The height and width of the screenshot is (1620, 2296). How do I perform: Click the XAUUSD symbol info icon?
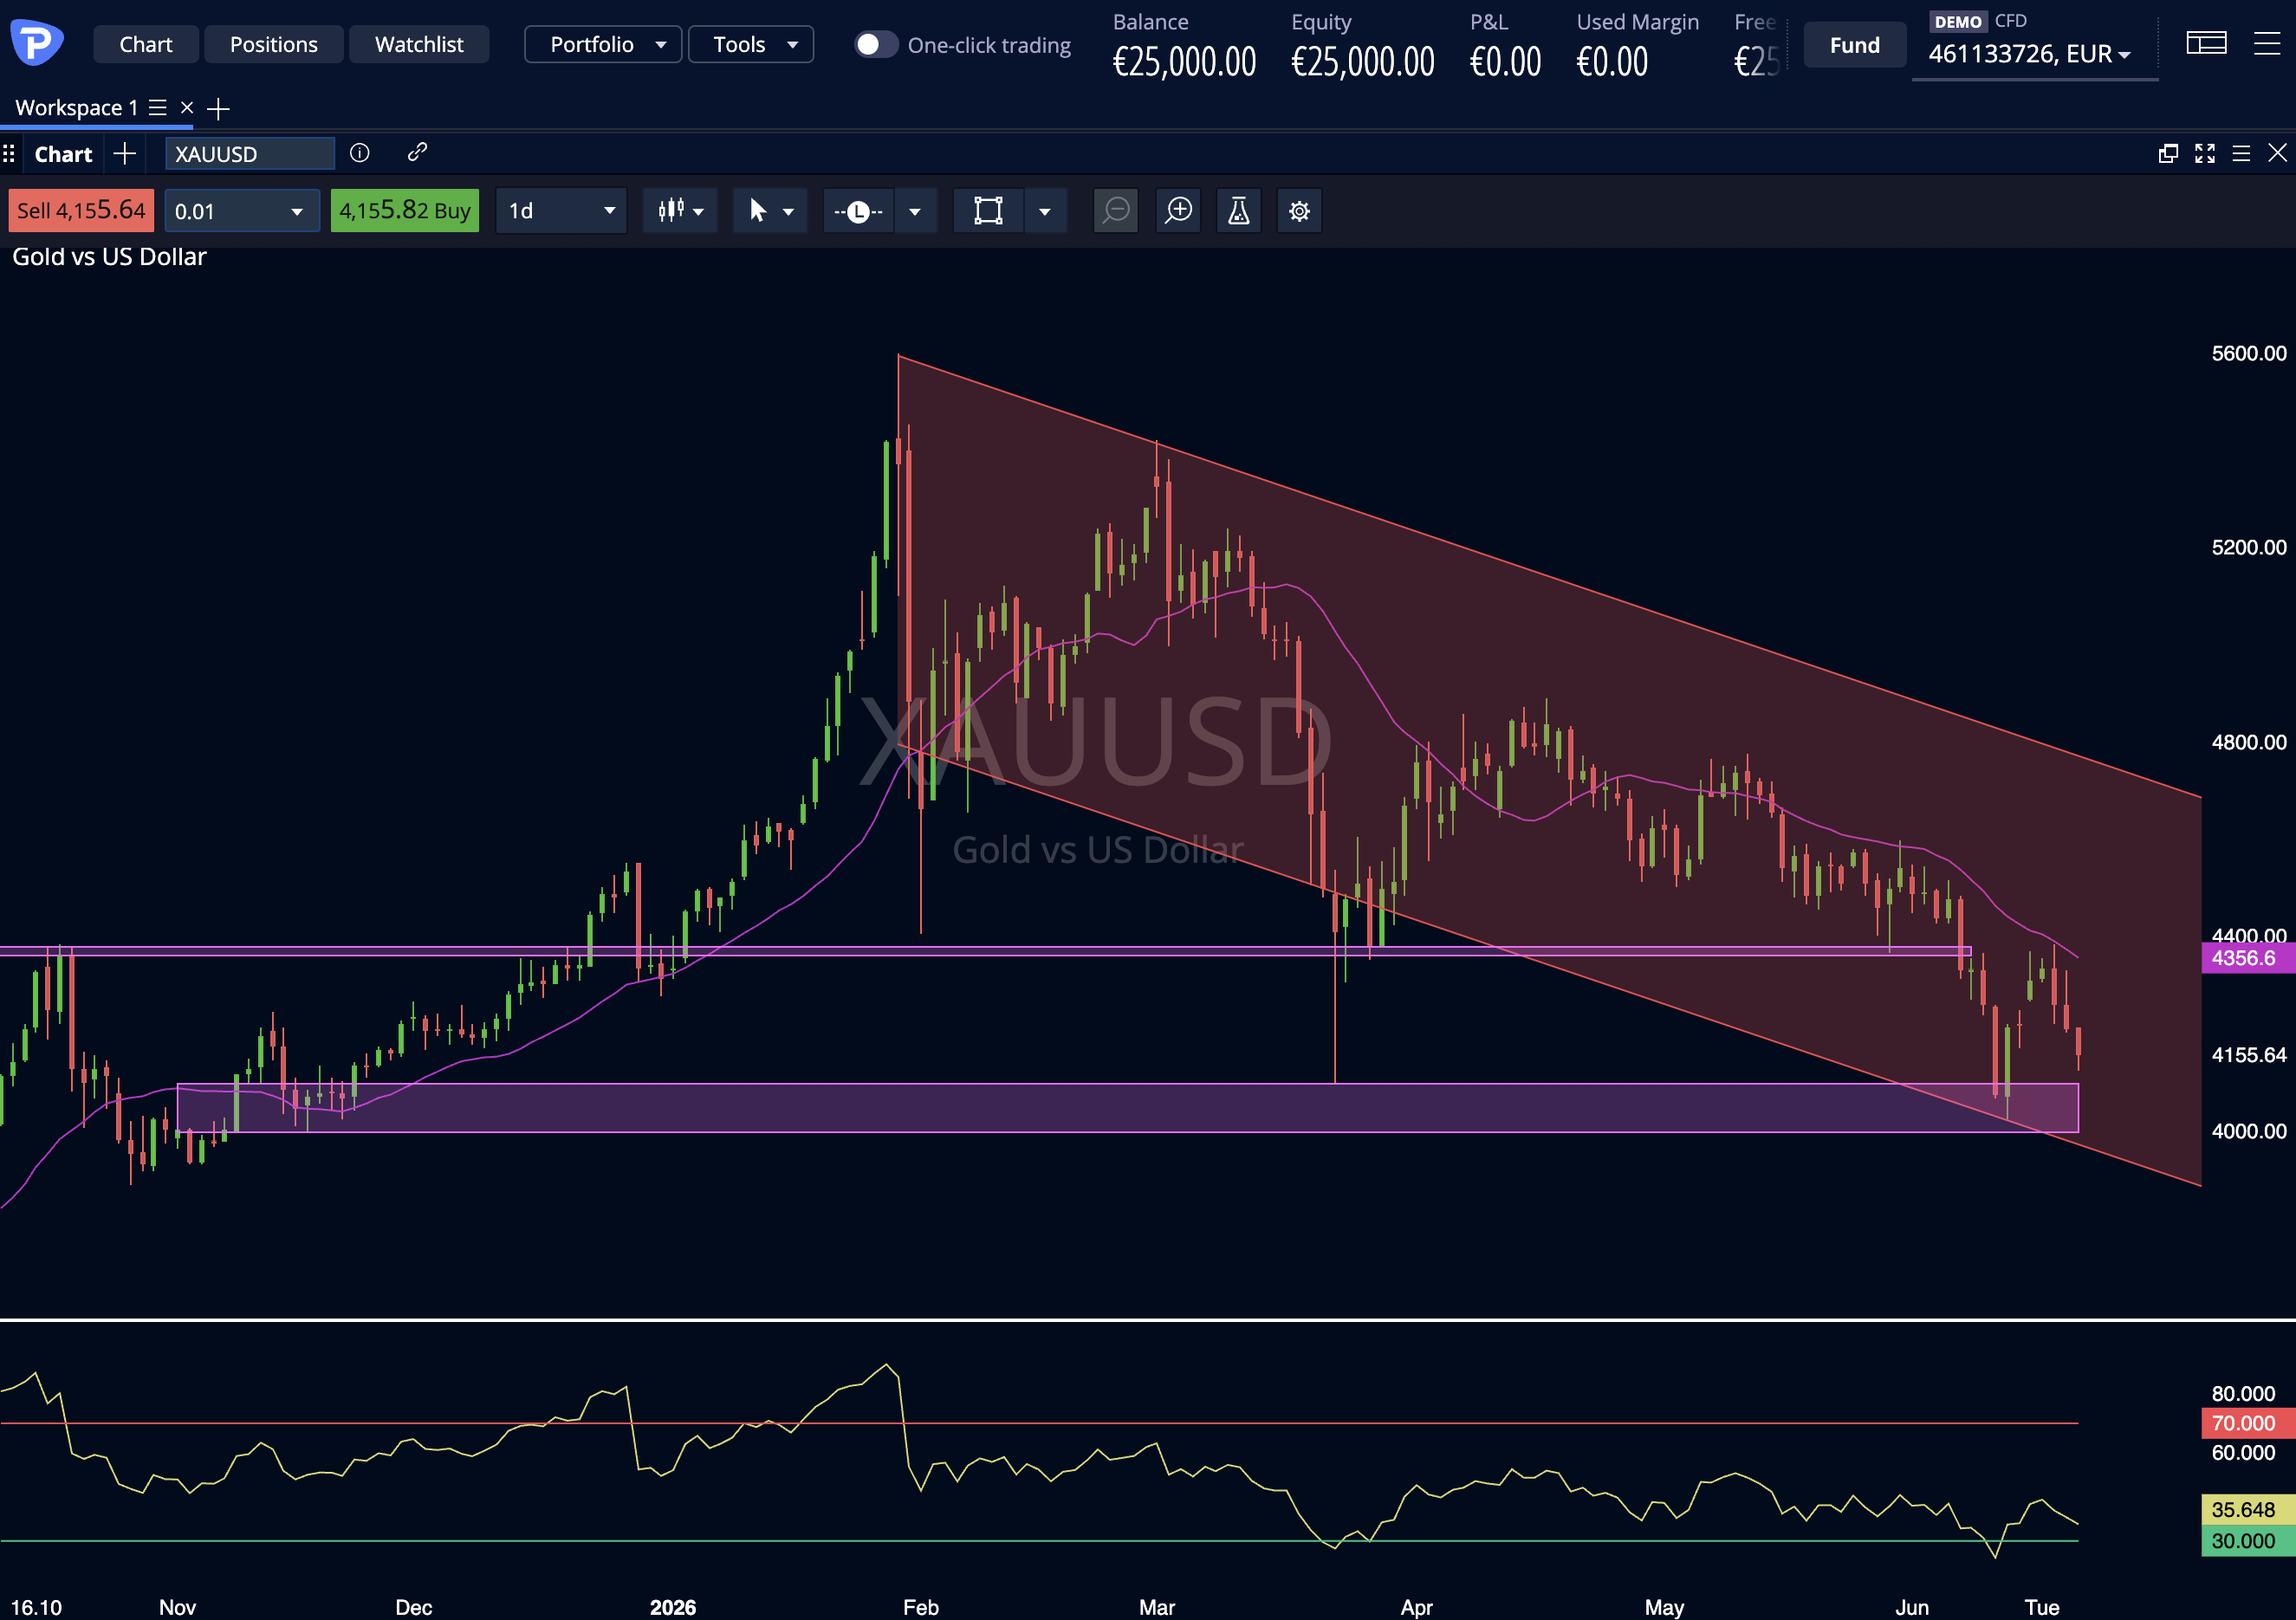(x=360, y=153)
